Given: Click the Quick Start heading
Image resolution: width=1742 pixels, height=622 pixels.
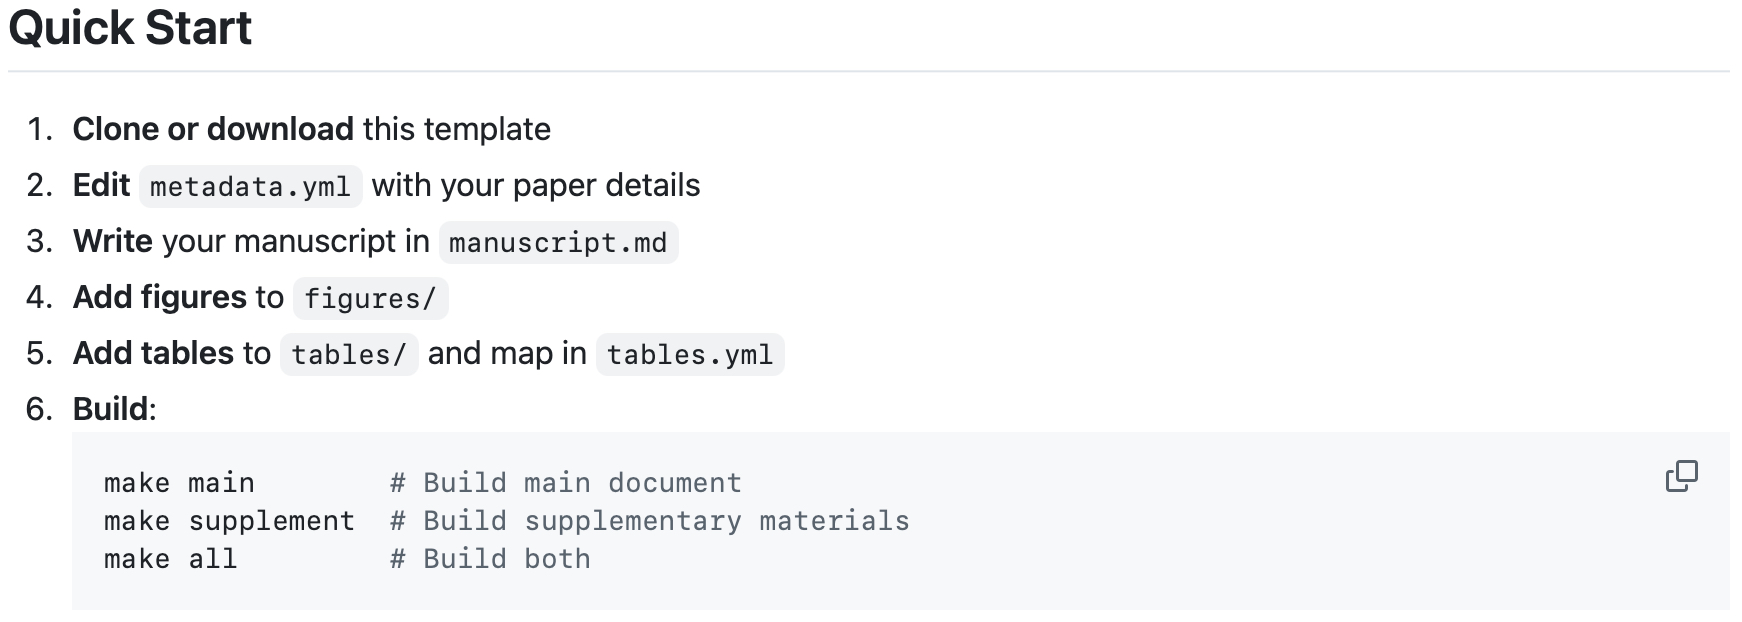Looking at the screenshot, I should (130, 28).
